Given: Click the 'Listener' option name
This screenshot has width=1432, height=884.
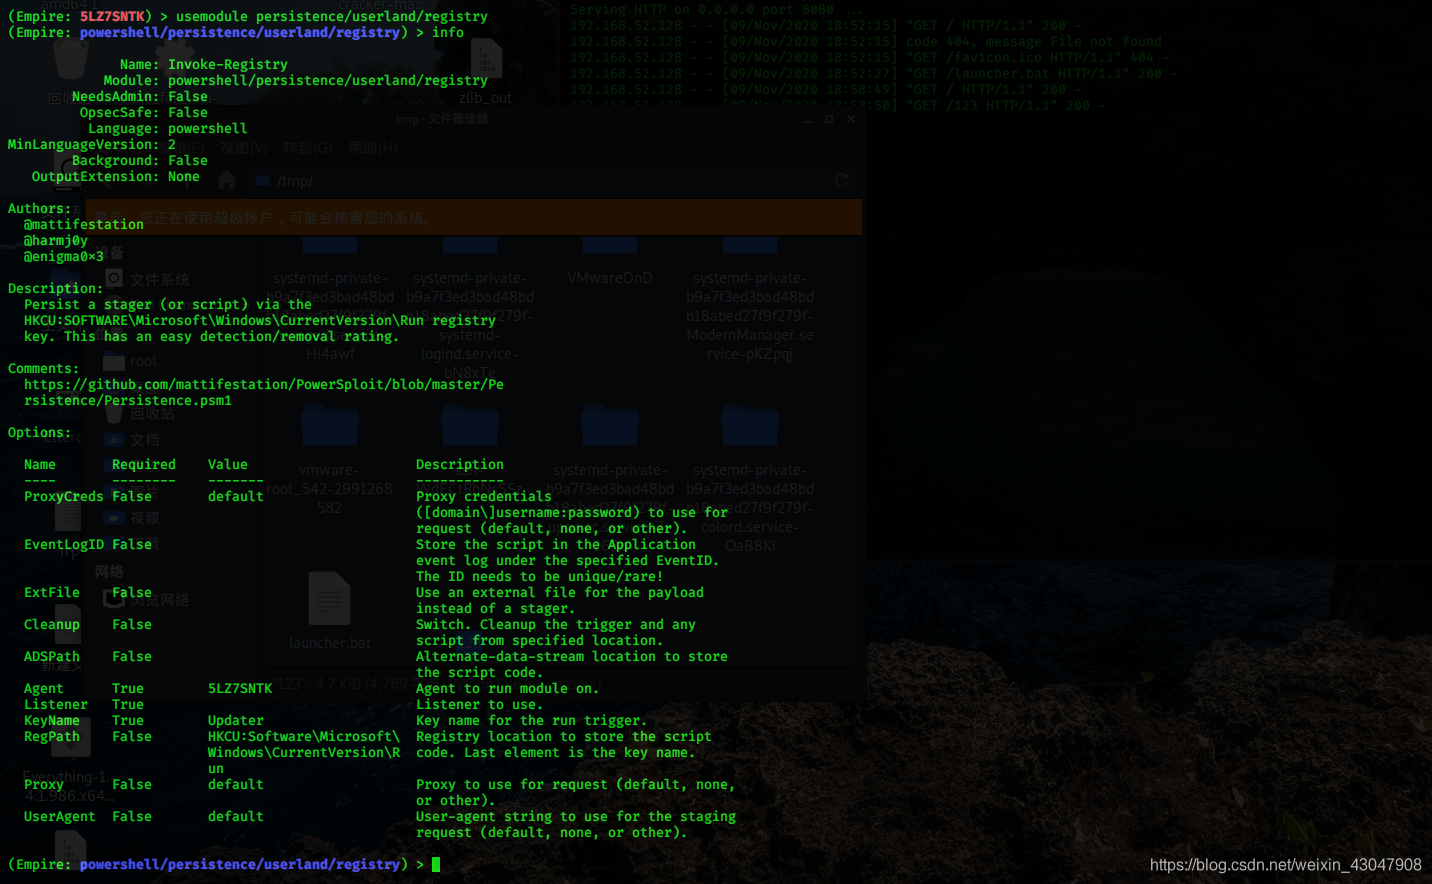Looking at the screenshot, I should tap(56, 704).
